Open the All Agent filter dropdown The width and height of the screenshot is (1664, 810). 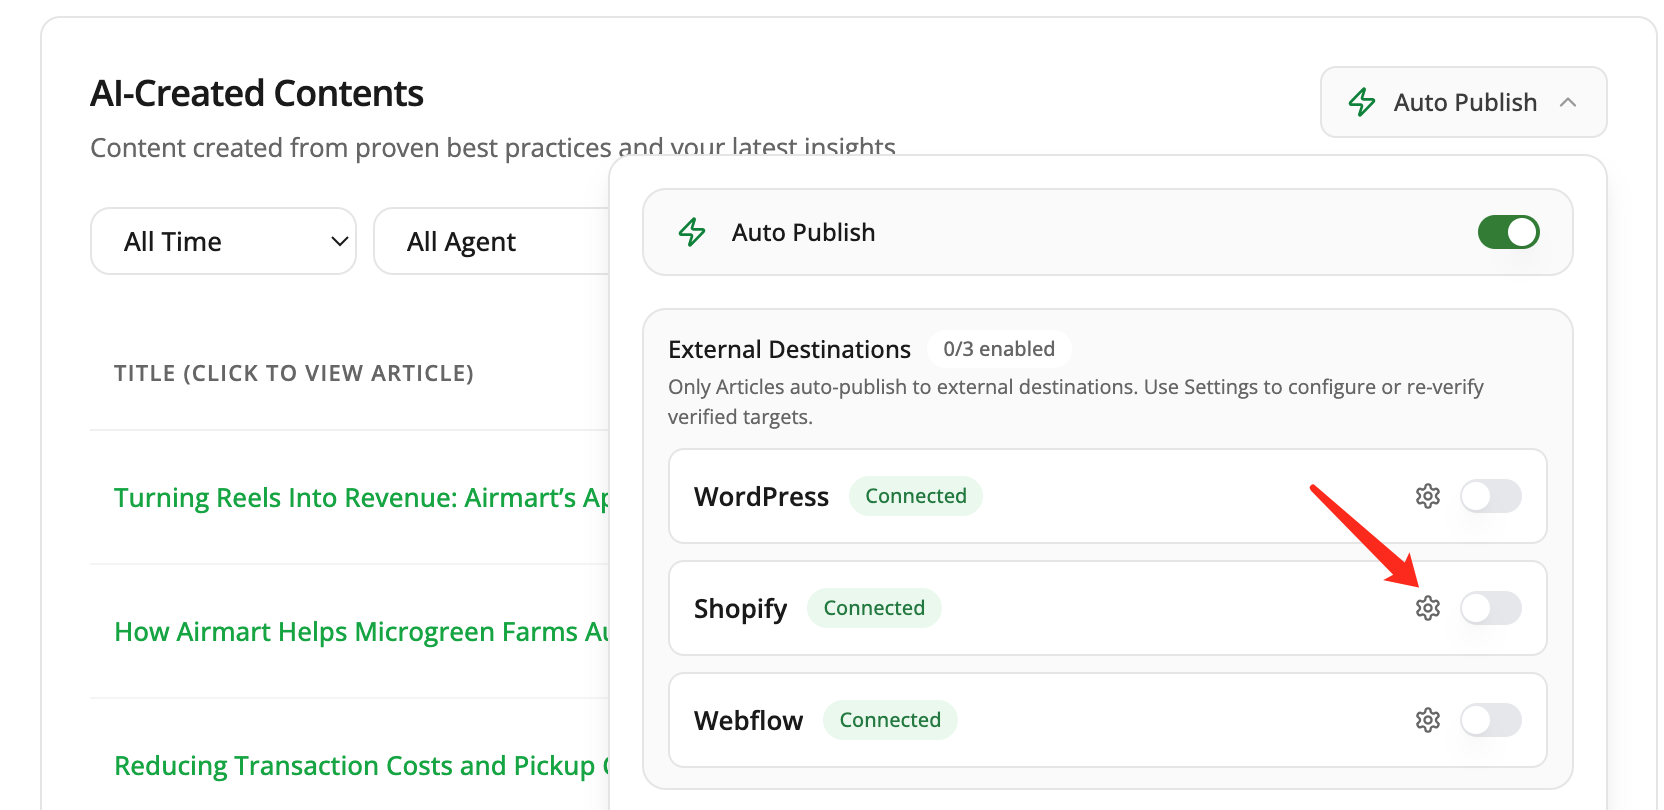point(491,241)
